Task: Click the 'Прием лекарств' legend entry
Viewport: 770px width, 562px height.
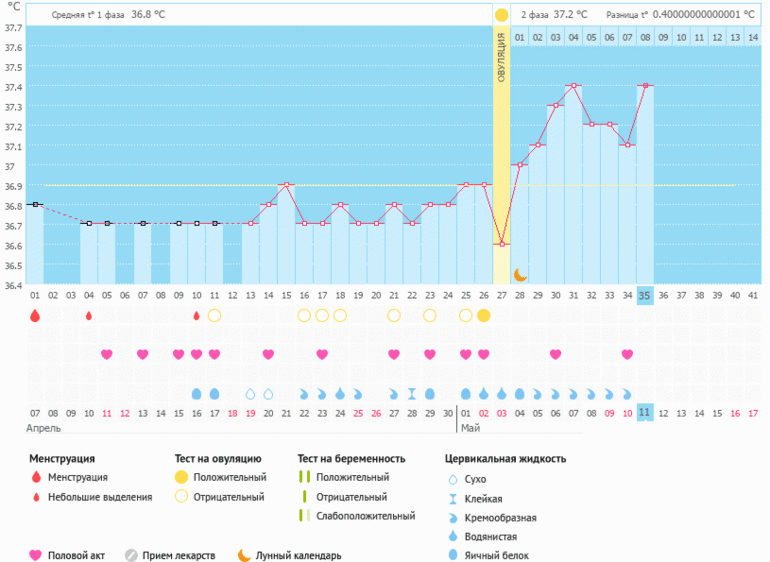Action: pos(176,555)
